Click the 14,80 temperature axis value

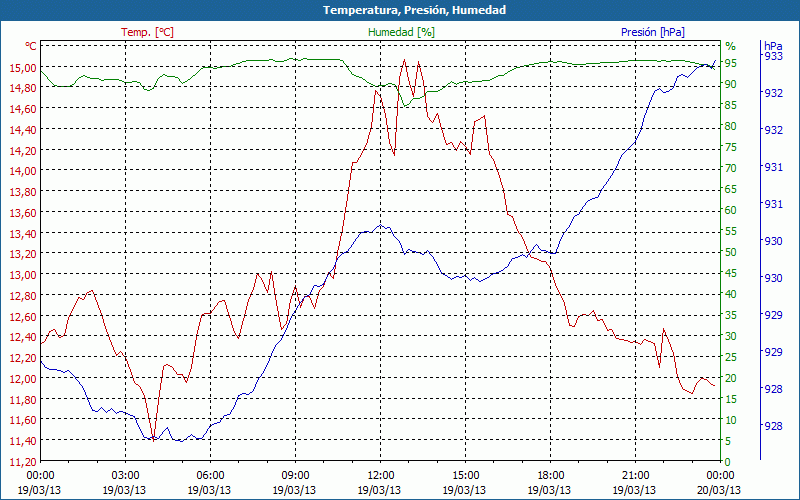tap(23, 88)
